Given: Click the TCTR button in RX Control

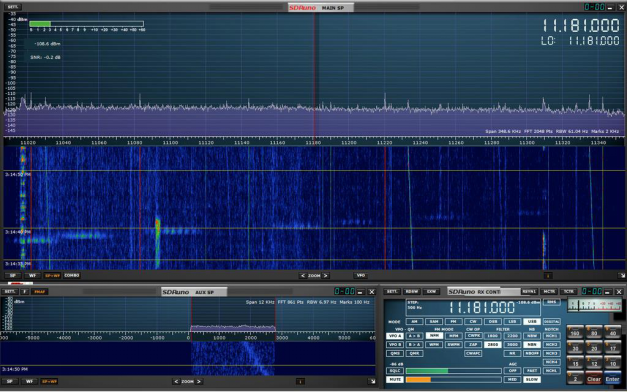Looking at the screenshot, I should [568, 291].
